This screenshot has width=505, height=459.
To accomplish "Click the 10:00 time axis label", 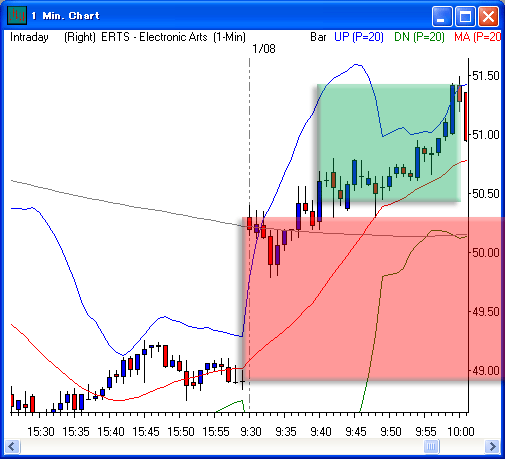I will click(461, 432).
